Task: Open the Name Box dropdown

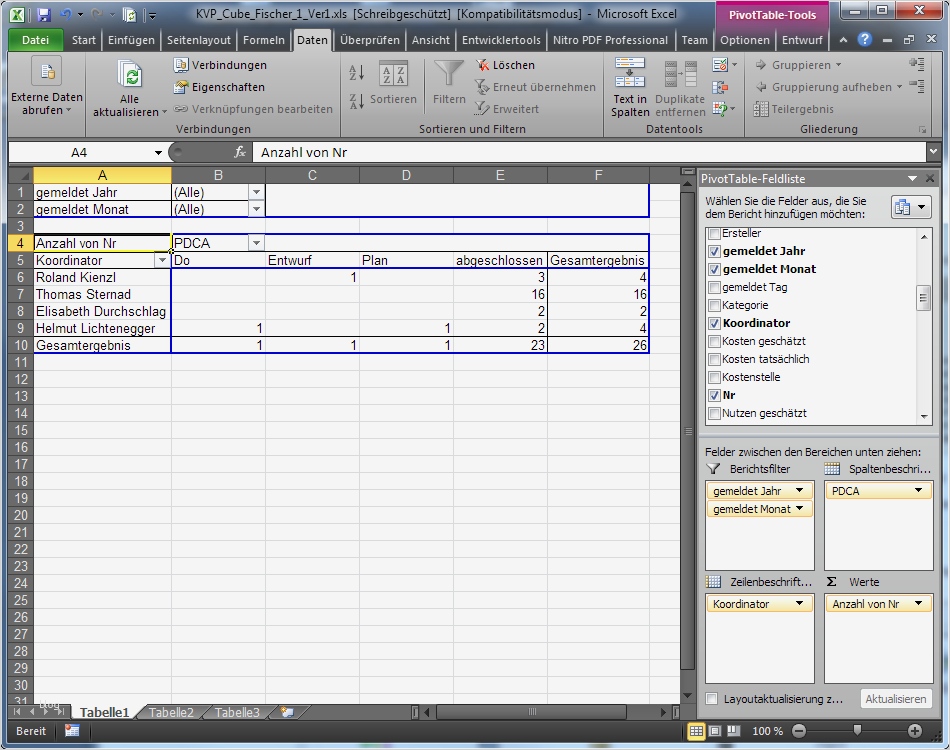Action: 158,153
